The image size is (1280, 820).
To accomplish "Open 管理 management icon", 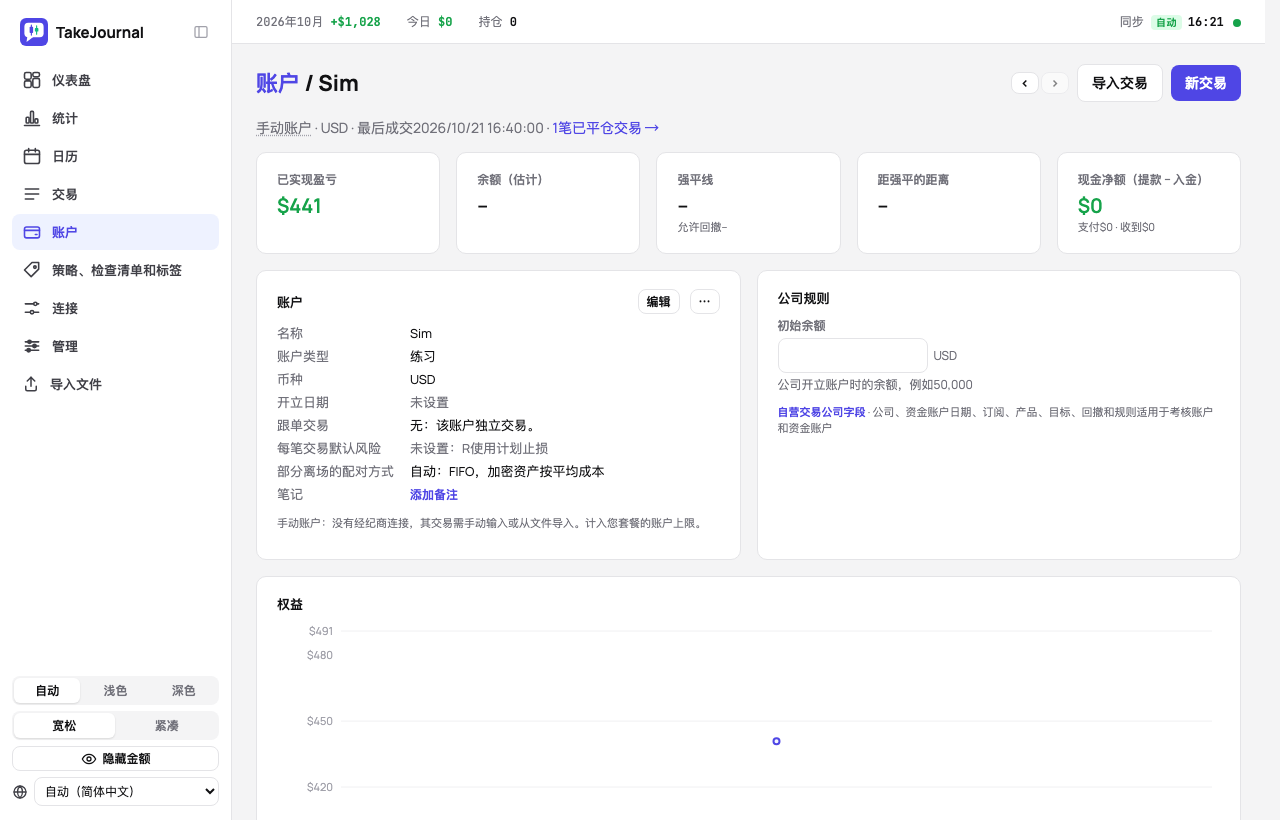I will pyautogui.click(x=32, y=346).
